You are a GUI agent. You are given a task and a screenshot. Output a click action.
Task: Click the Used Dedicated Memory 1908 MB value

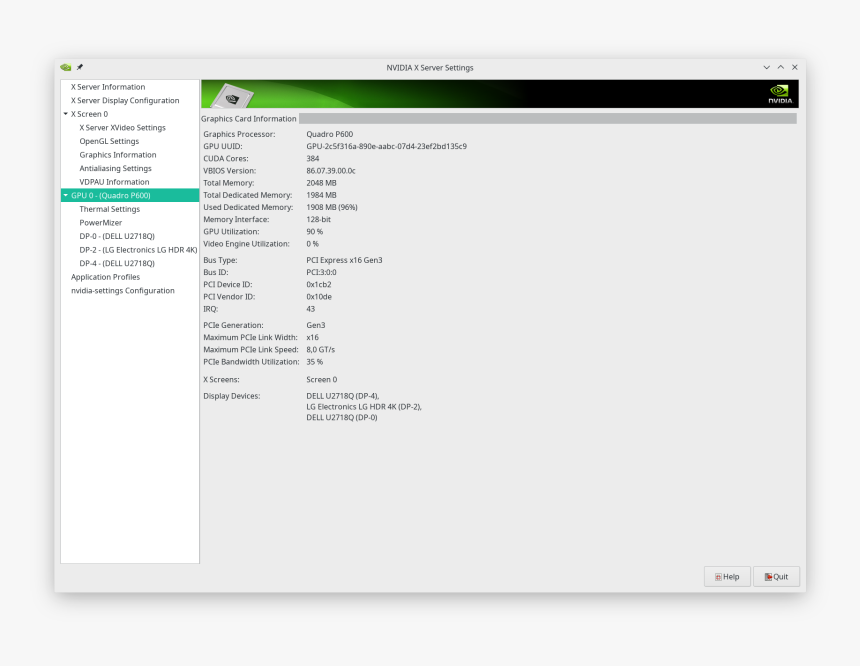pyautogui.click(x=332, y=207)
